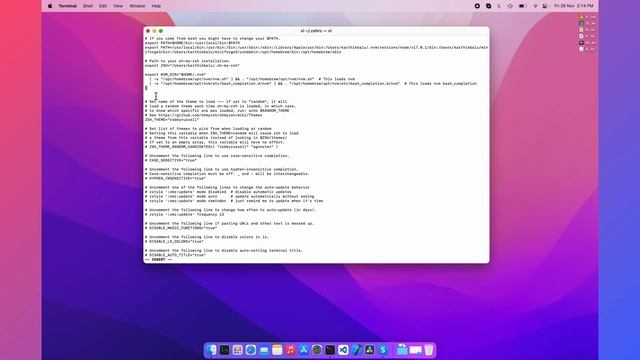Open Control Center from menu bar
The height and width of the screenshot is (360, 640).
pos(545,6)
